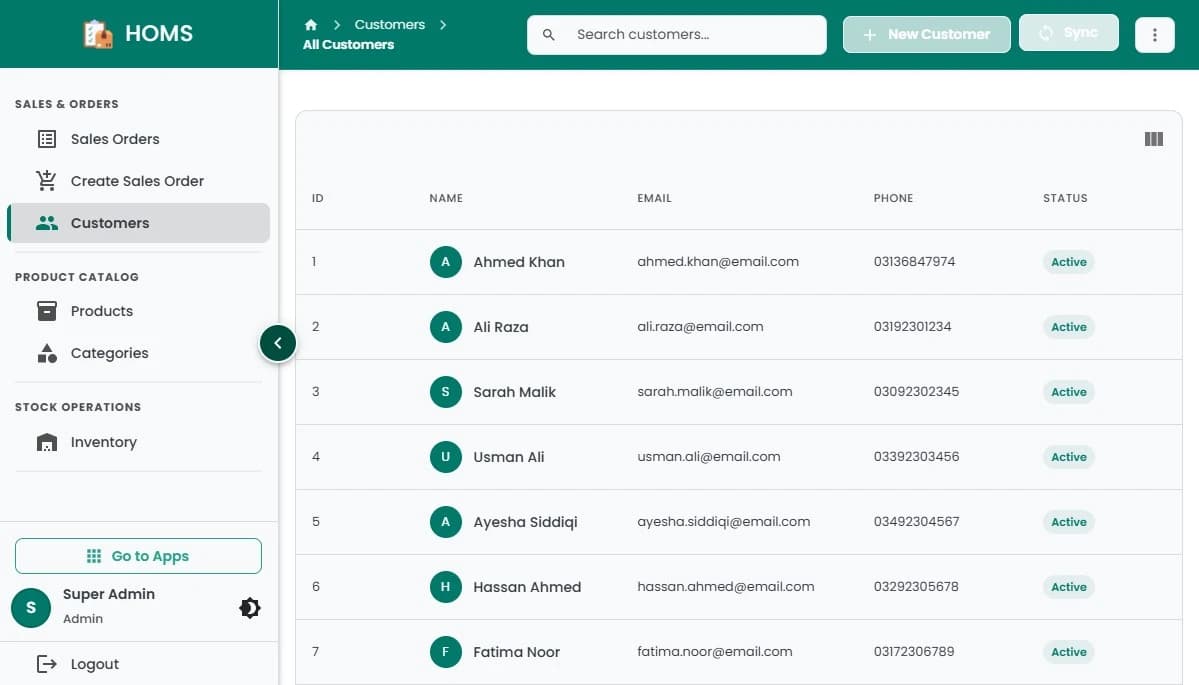Click the All Customers breadcrumb
The height and width of the screenshot is (685, 1199).
(x=348, y=44)
